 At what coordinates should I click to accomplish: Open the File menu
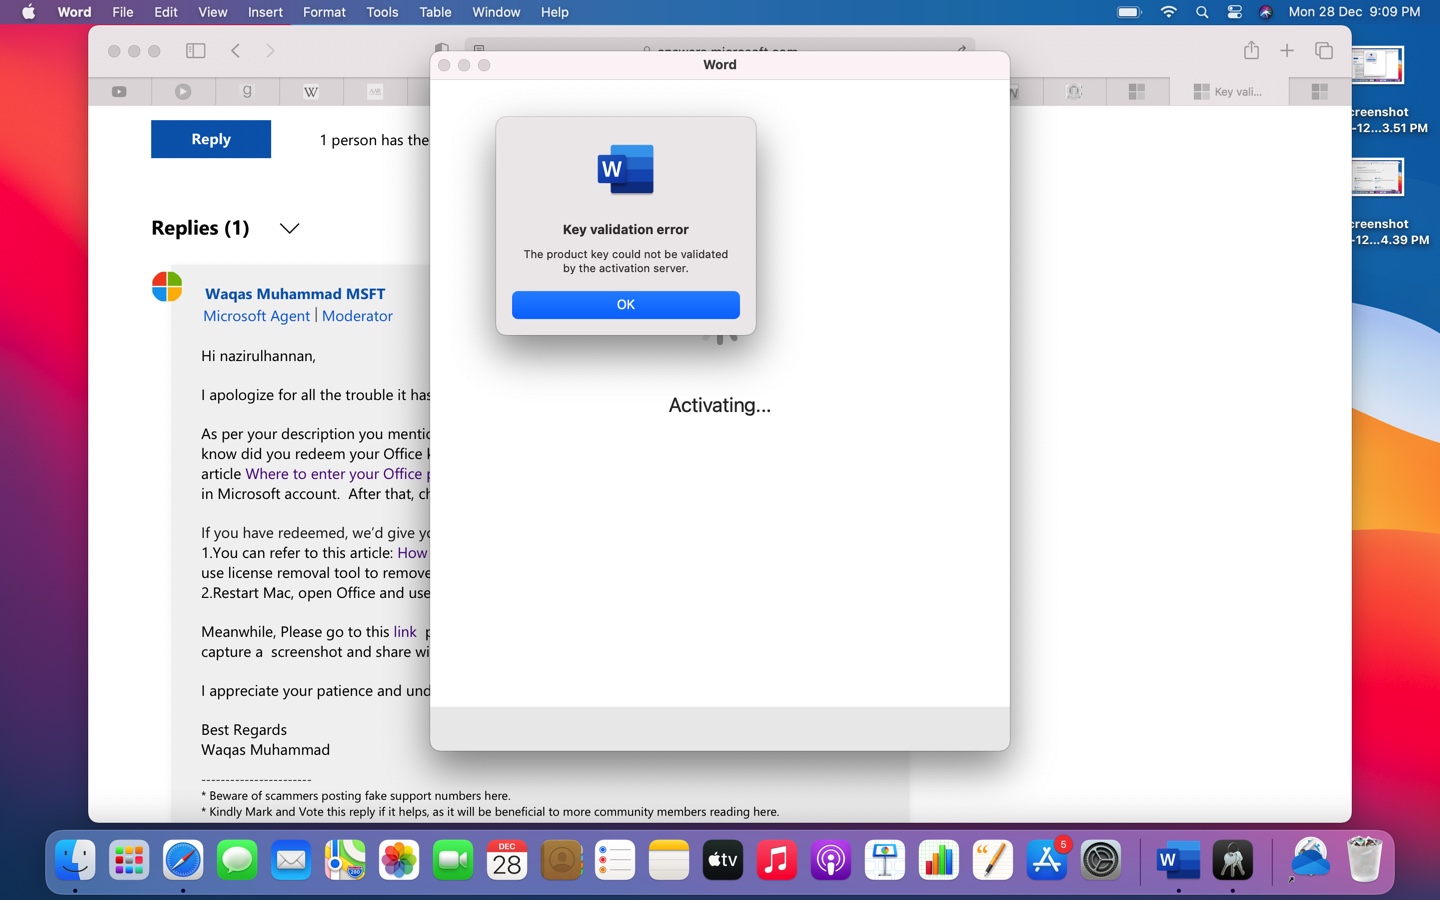pos(123,12)
